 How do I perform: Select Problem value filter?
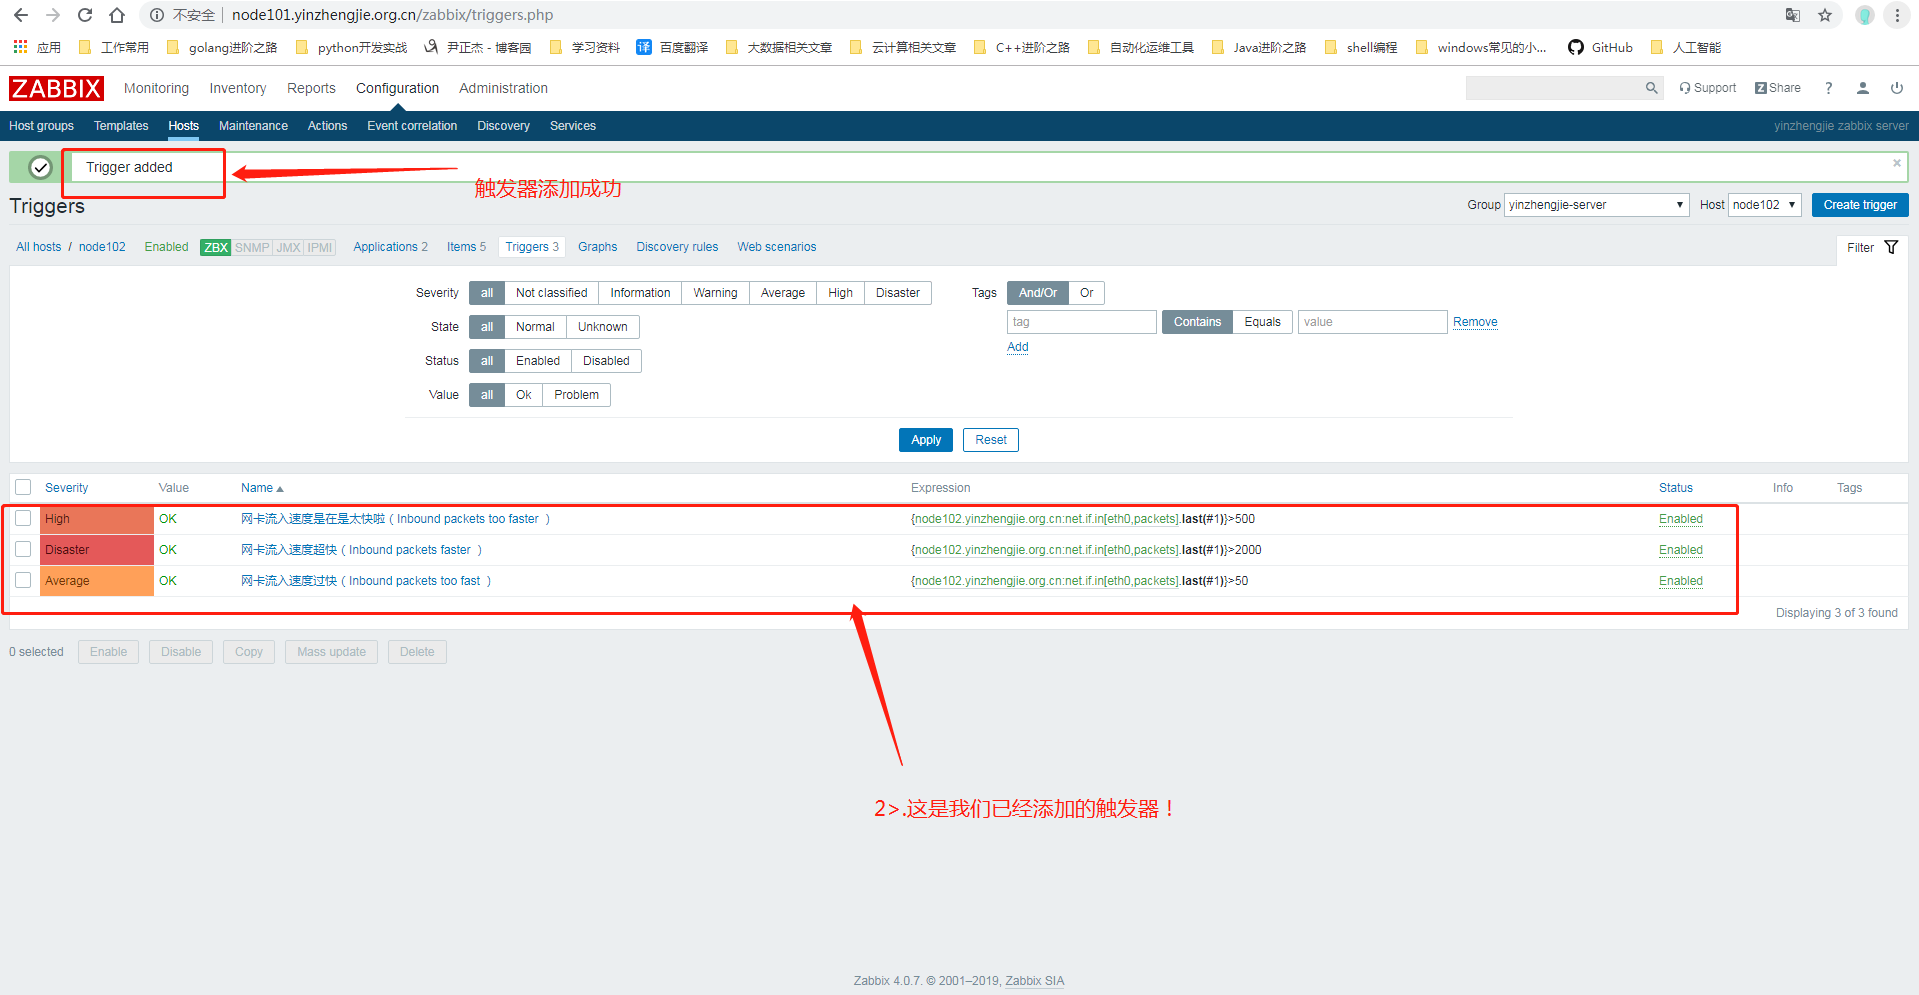click(x=576, y=395)
